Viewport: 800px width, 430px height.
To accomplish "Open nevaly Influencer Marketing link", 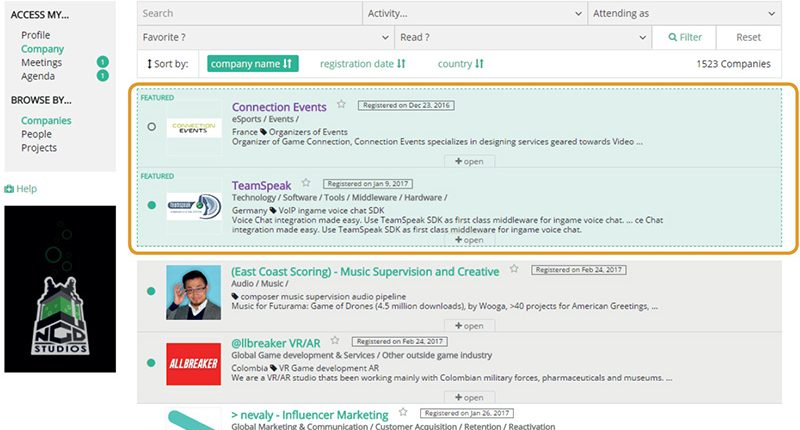I will tap(310, 415).
